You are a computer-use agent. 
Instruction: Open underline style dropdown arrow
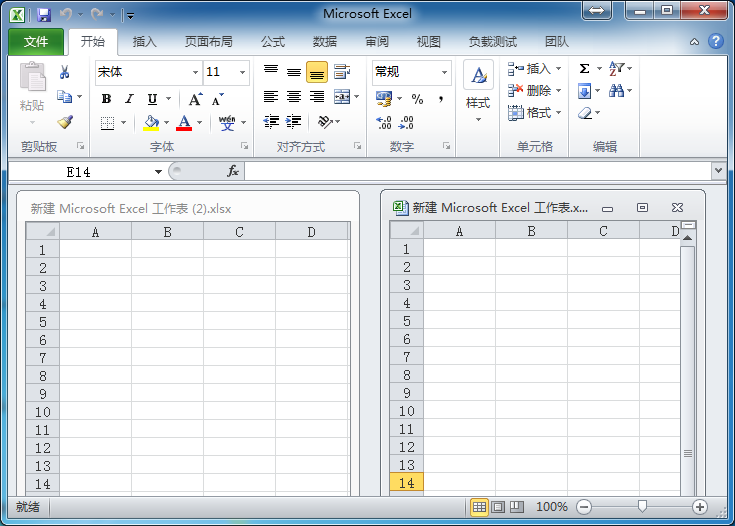click(x=168, y=99)
